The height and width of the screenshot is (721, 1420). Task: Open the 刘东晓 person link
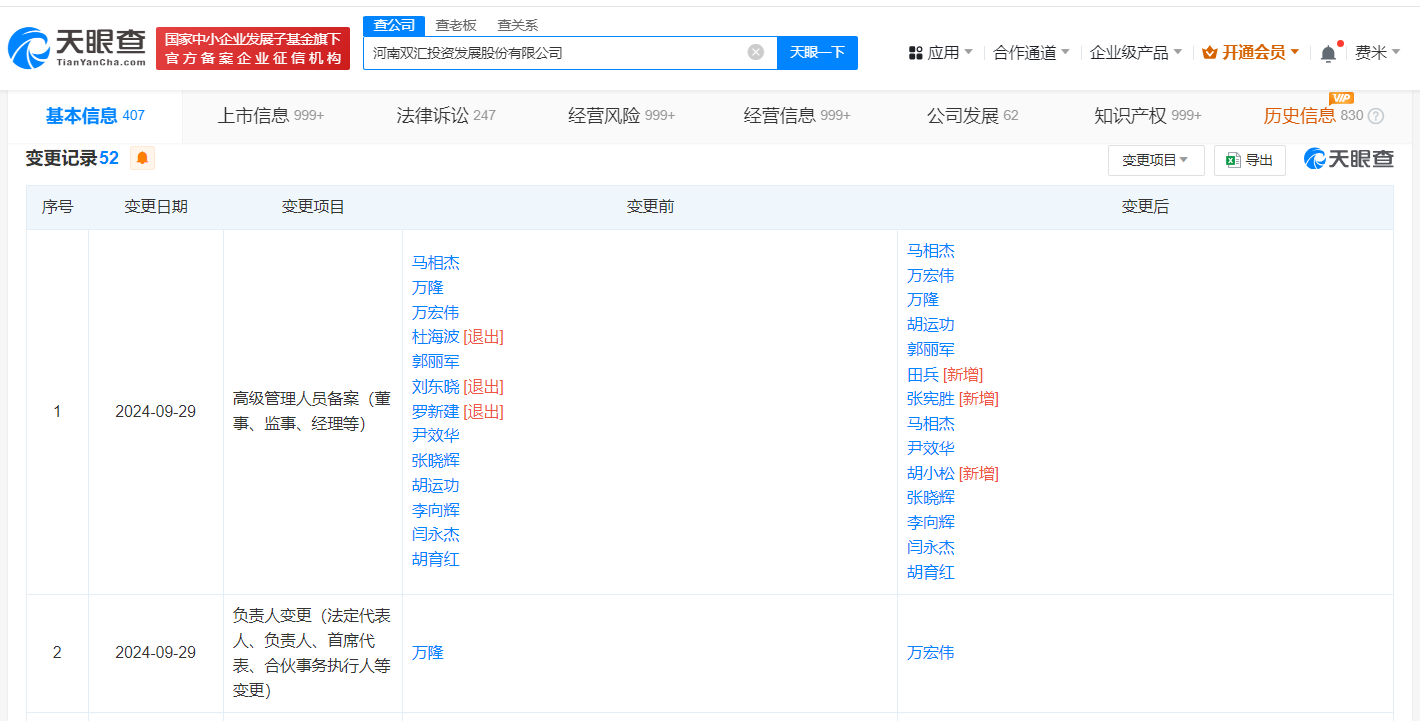click(436, 386)
